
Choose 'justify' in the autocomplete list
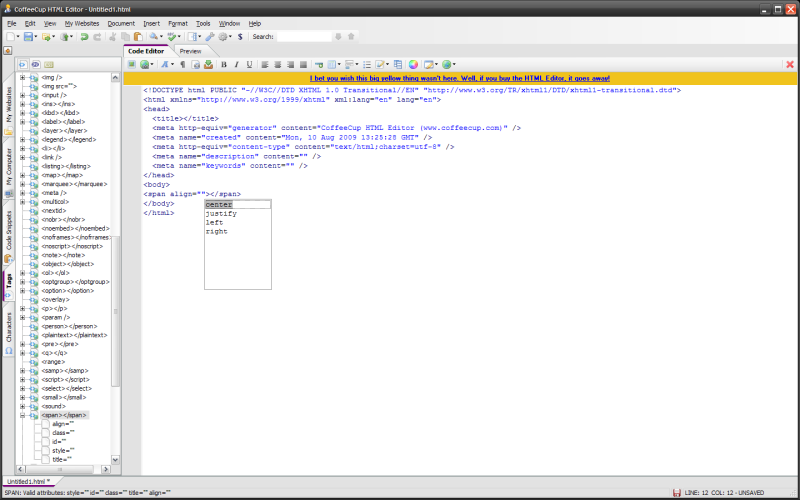click(x=238, y=213)
